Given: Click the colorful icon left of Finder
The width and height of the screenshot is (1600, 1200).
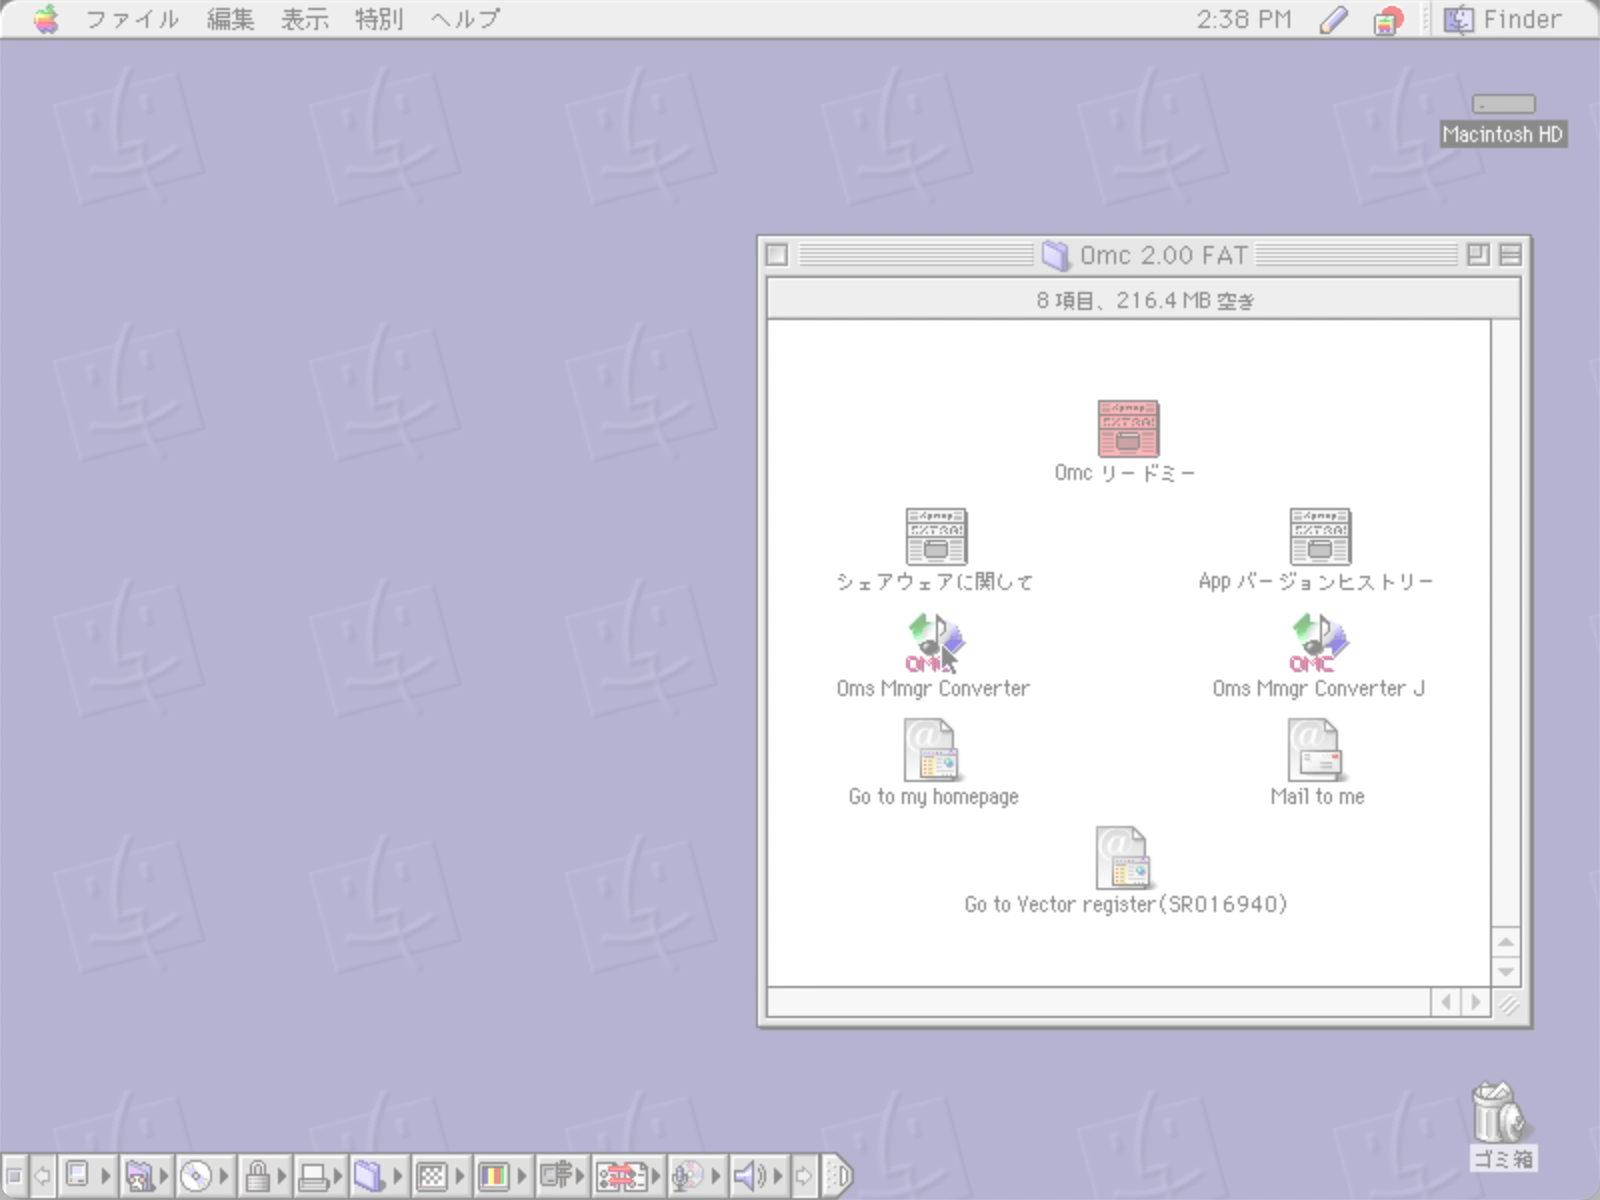Looking at the screenshot, I should coord(1388,20).
